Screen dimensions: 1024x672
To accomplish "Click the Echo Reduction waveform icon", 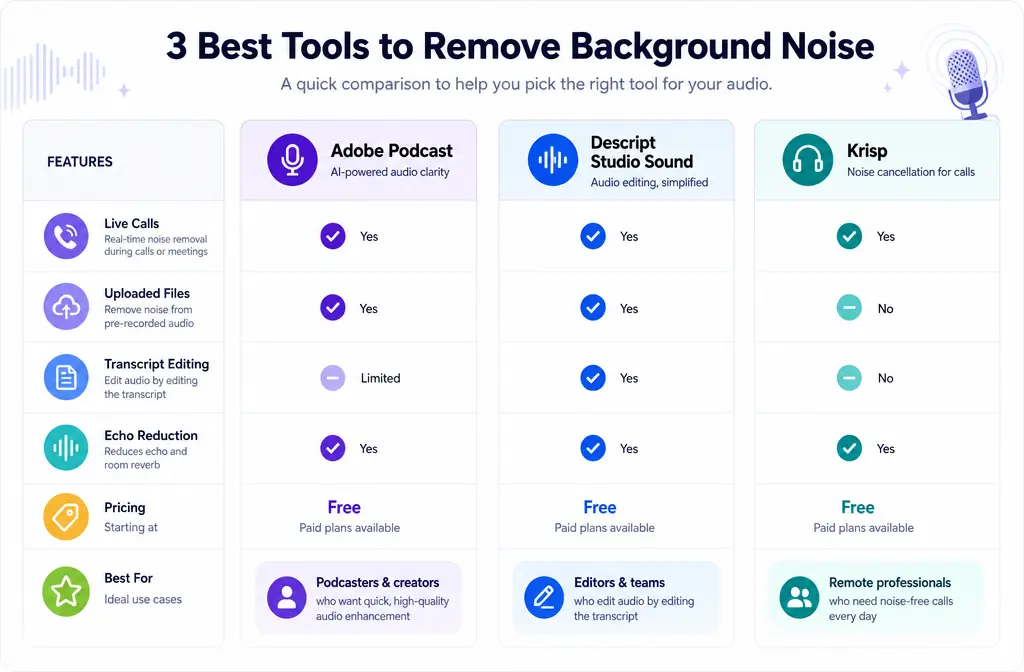I will pyautogui.click(x=66, y=447).
